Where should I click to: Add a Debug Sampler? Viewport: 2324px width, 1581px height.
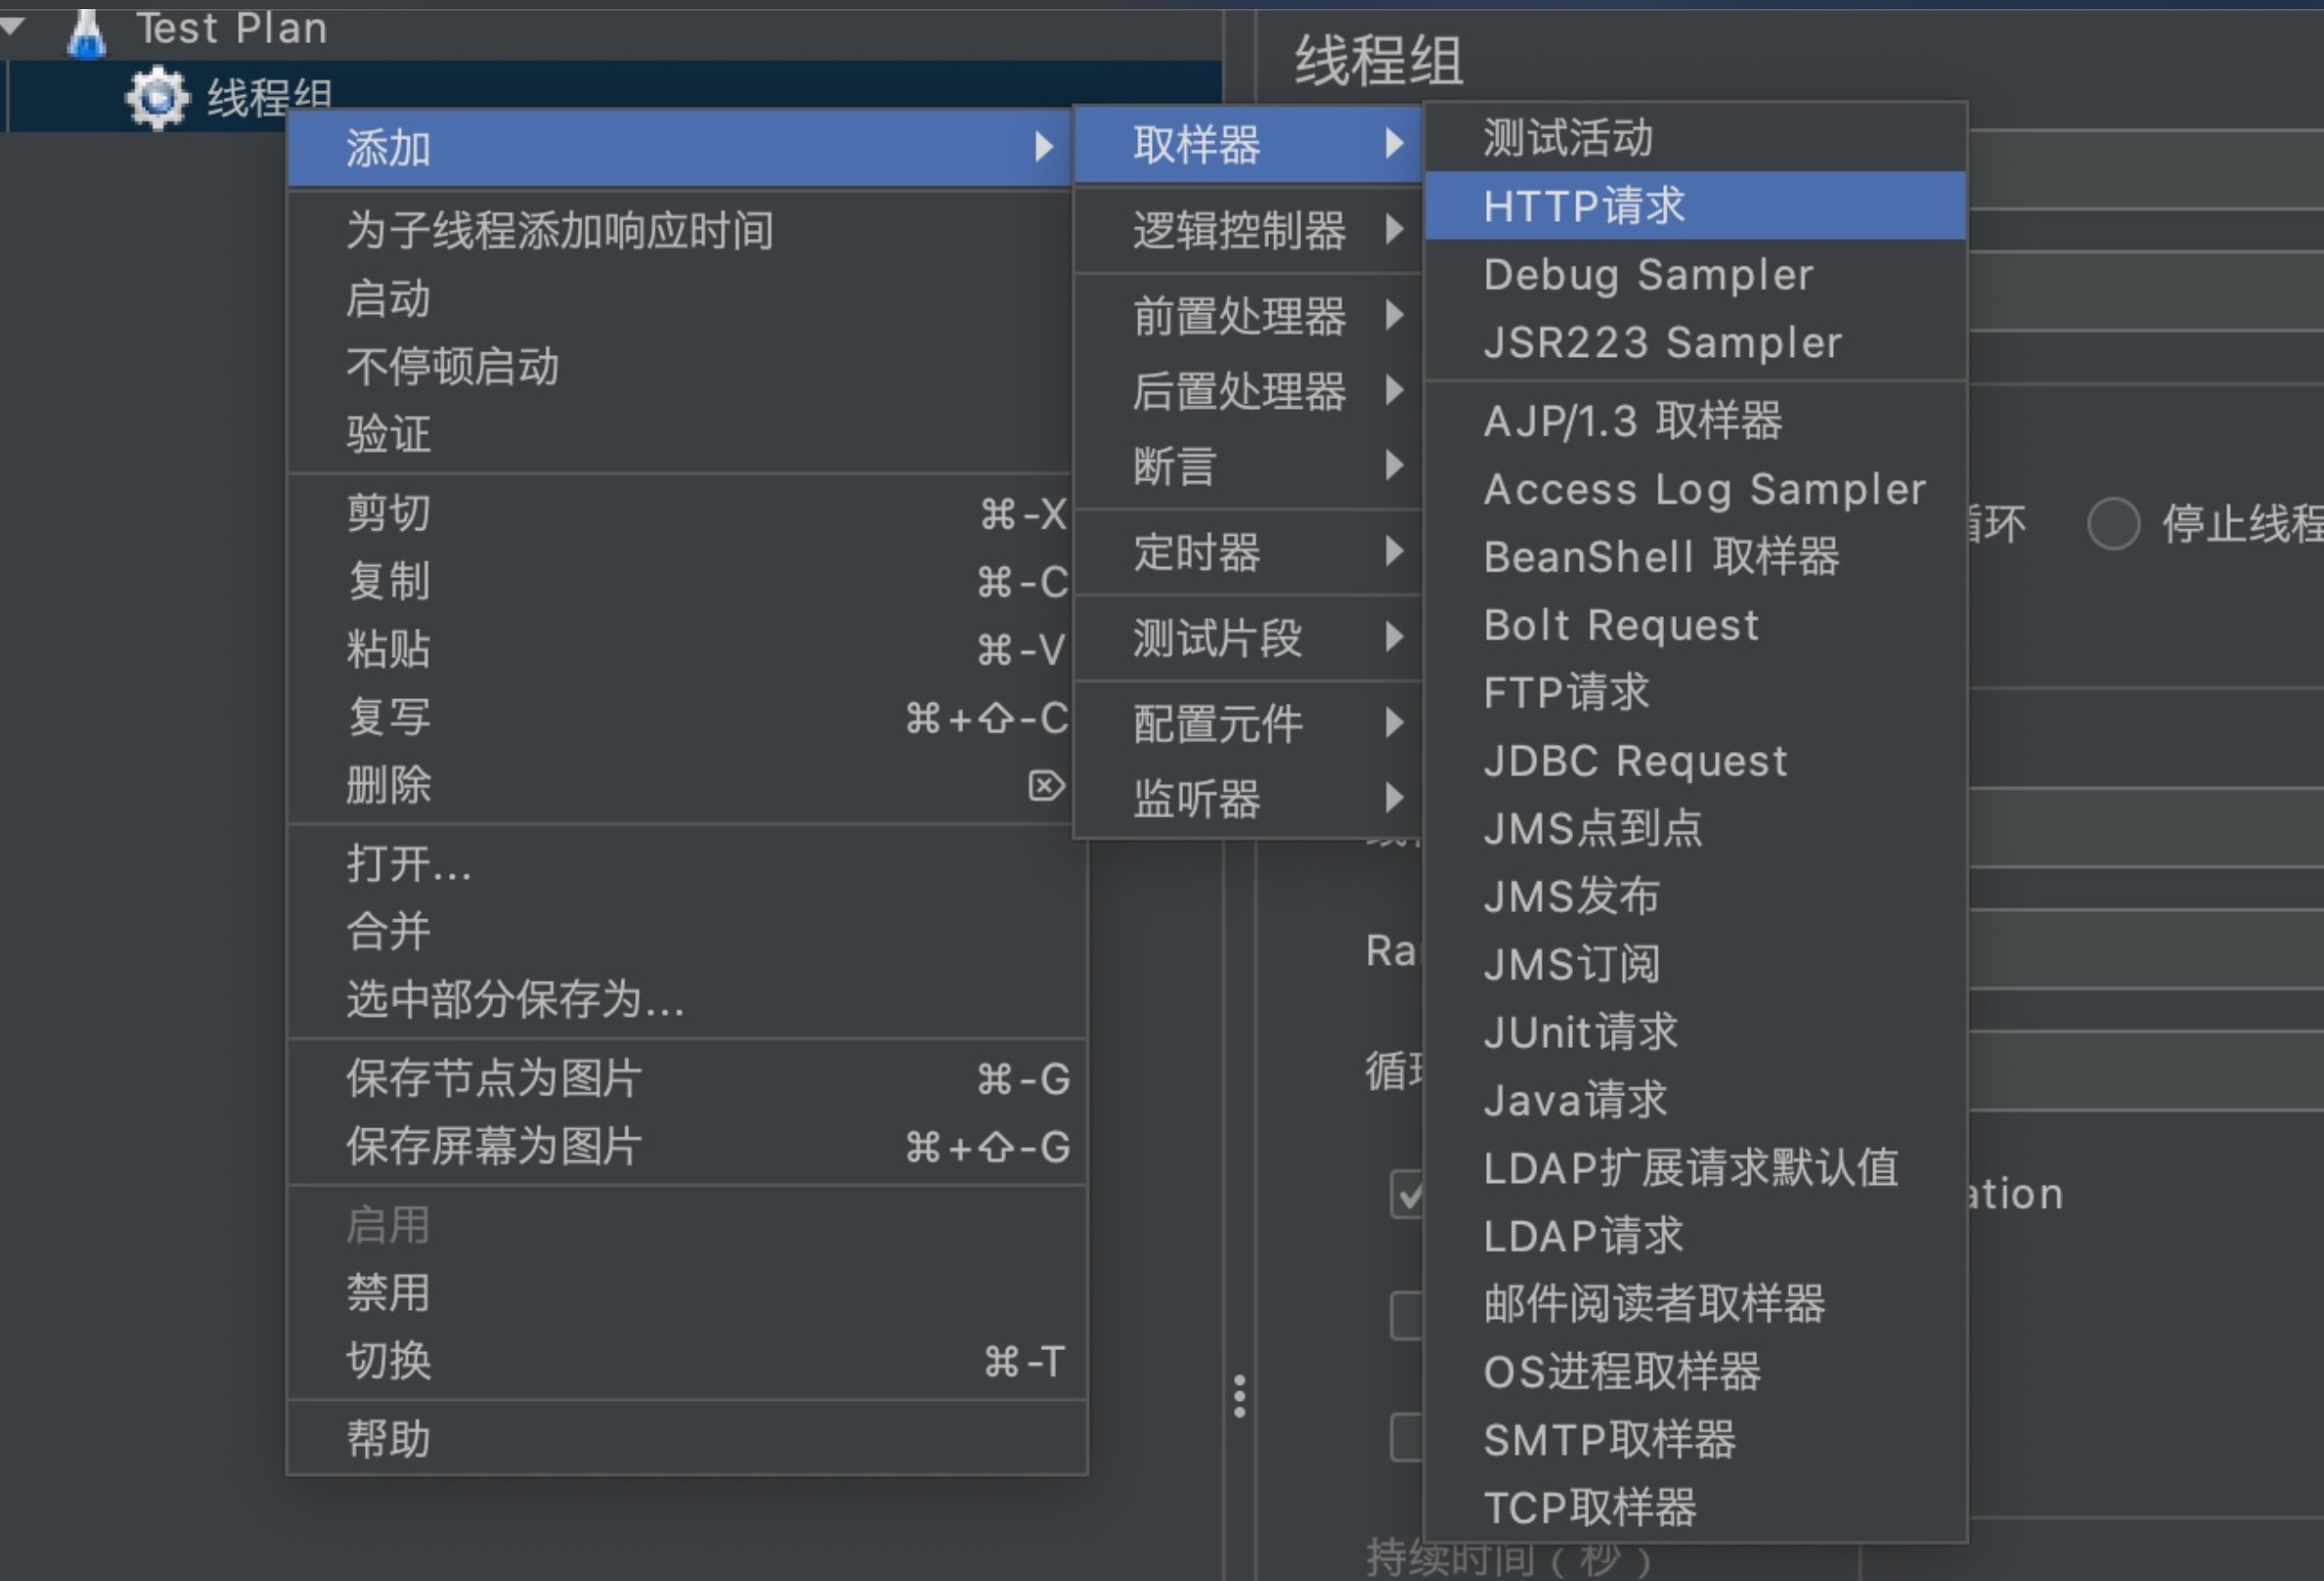pyautogui.click(x=1696, y=274)
